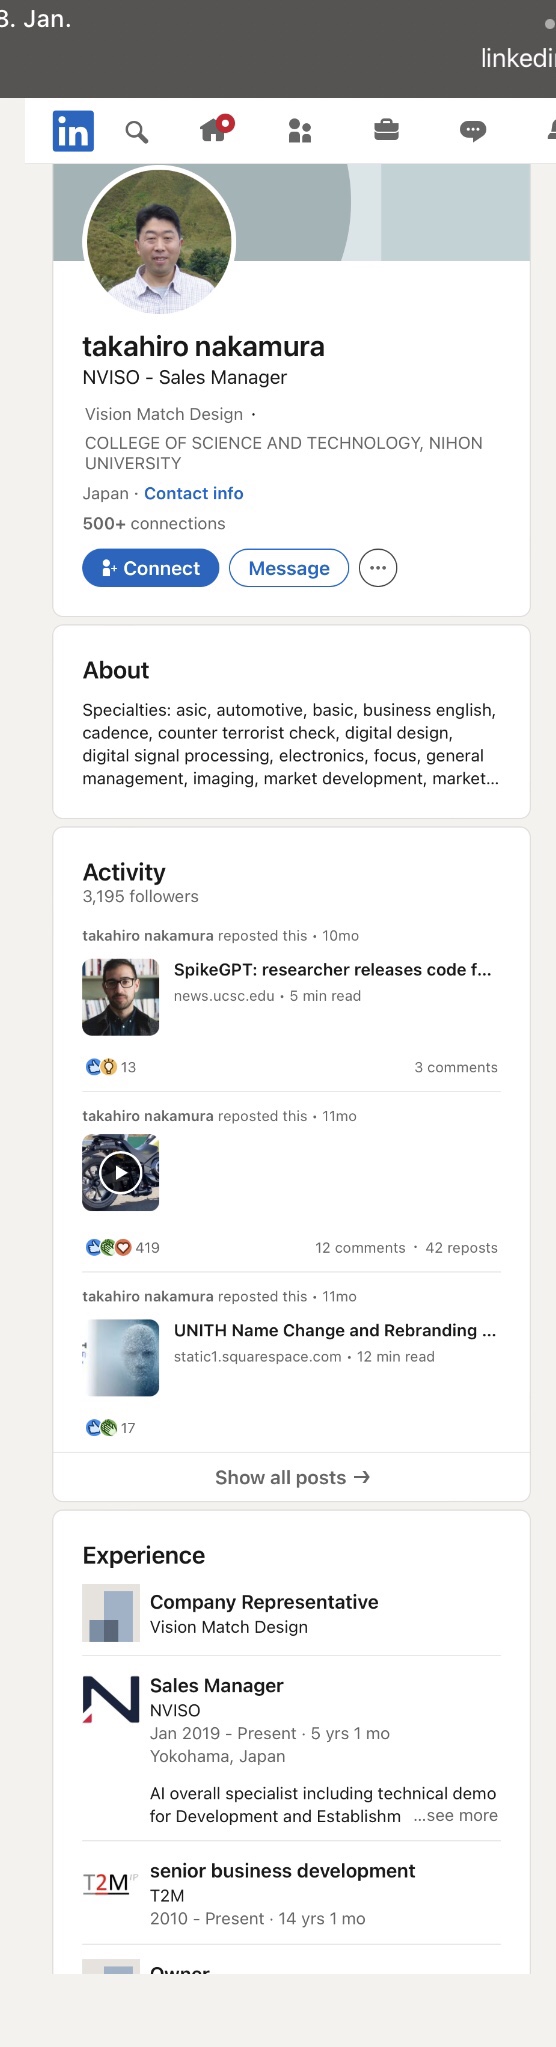Screen dimensions: 556x2047
Task: Open the LinkedIn logo home link
Action: tap(73, 130)
